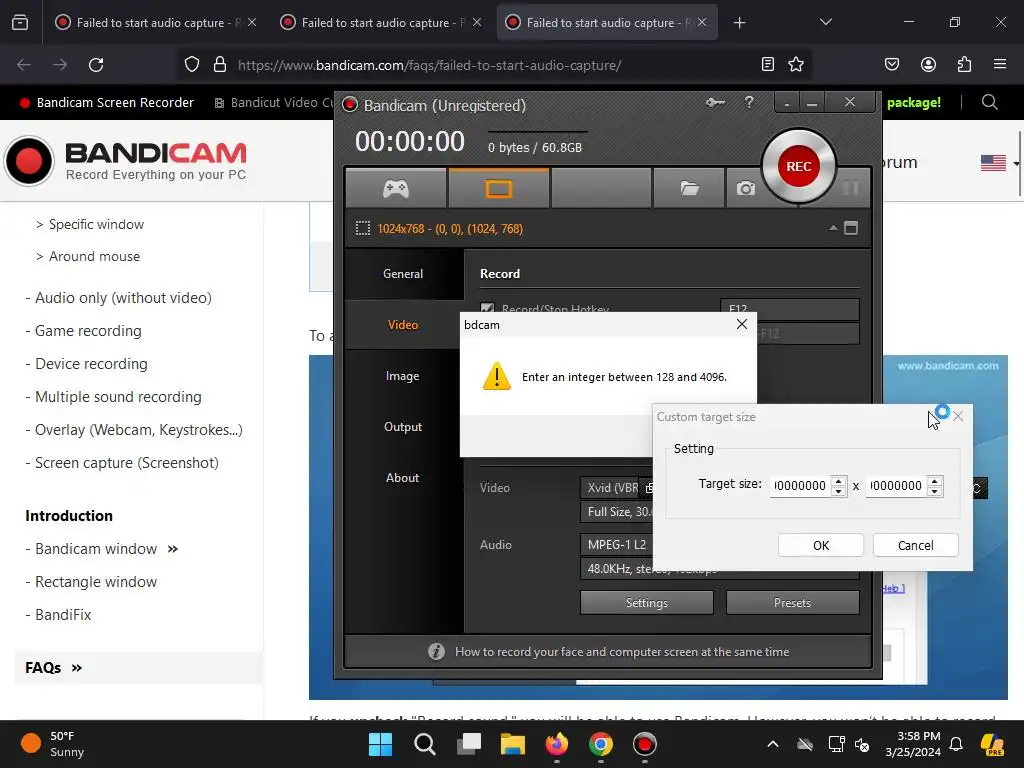Decrease target width with down stepper
This screenshot has width=1024, height=768.
coord(839,491)
